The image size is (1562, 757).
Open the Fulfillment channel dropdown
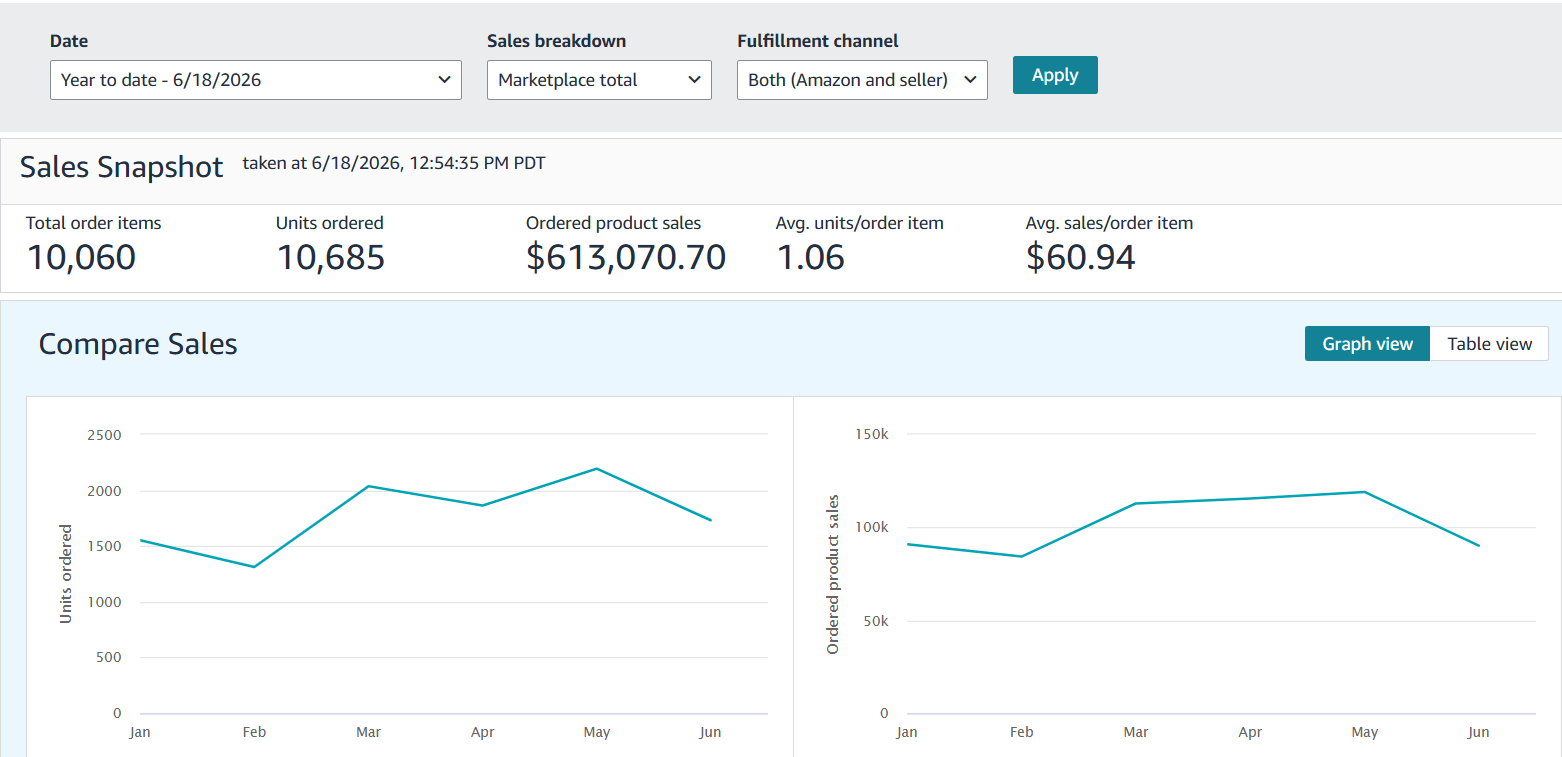click(862, 80)
